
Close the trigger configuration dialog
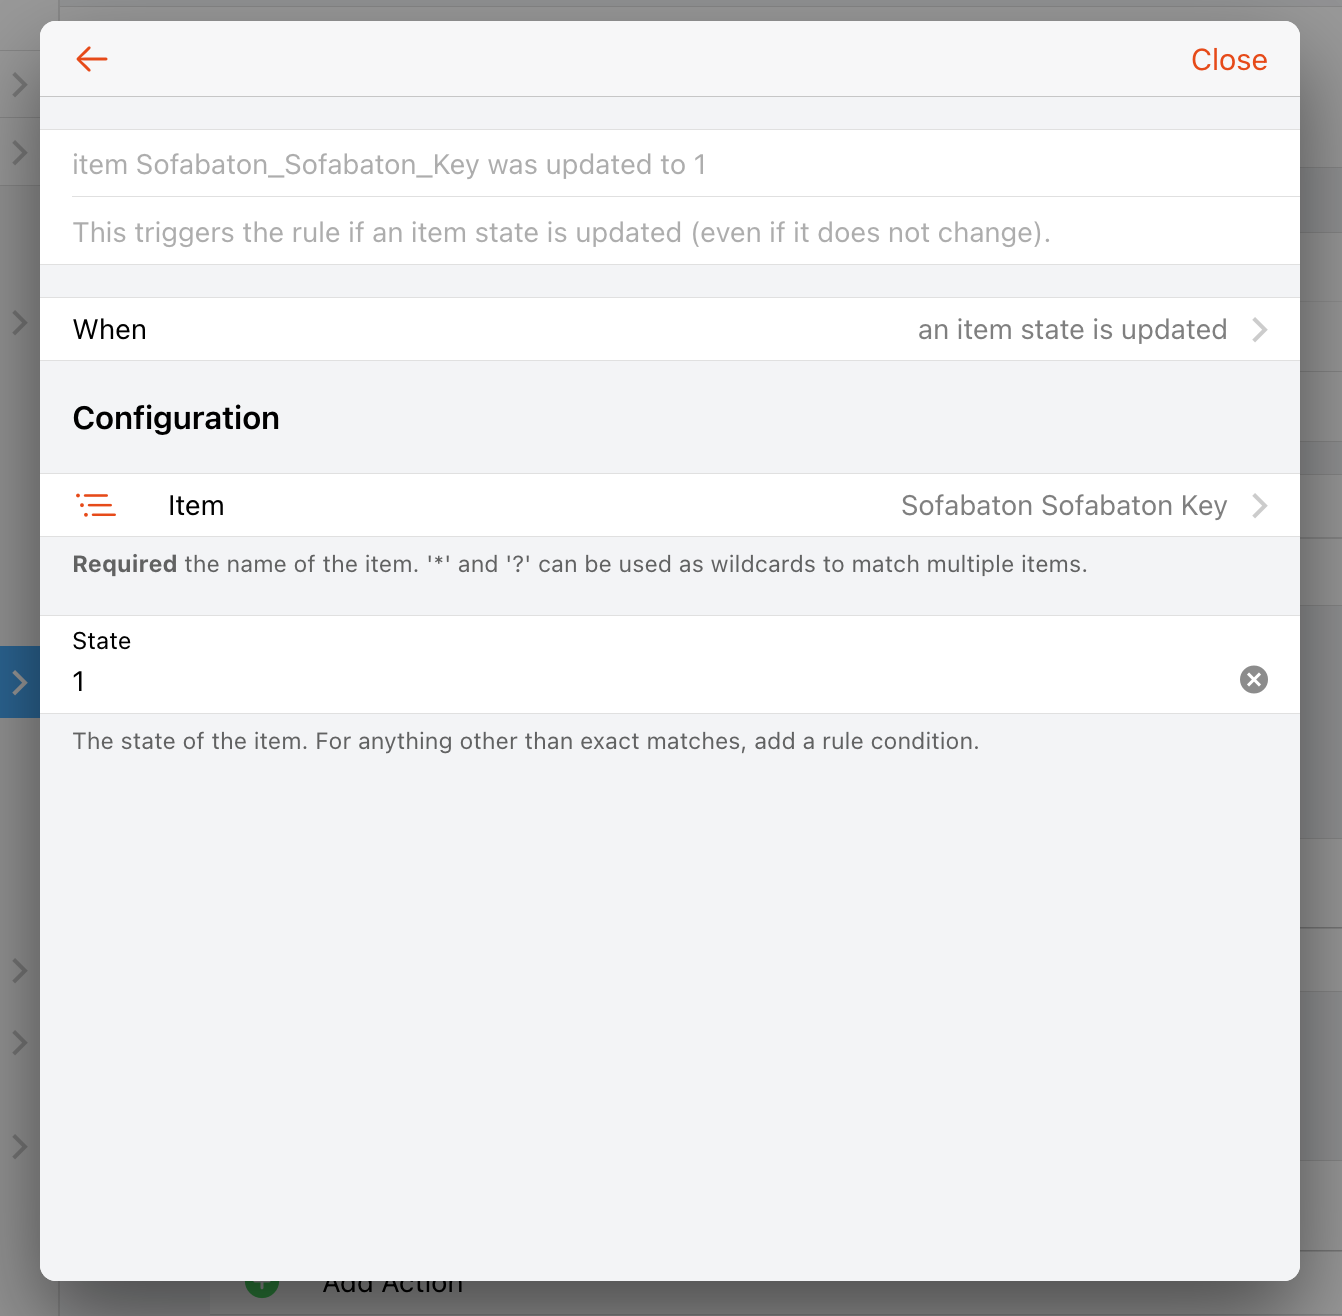(x=1228, y=60)
